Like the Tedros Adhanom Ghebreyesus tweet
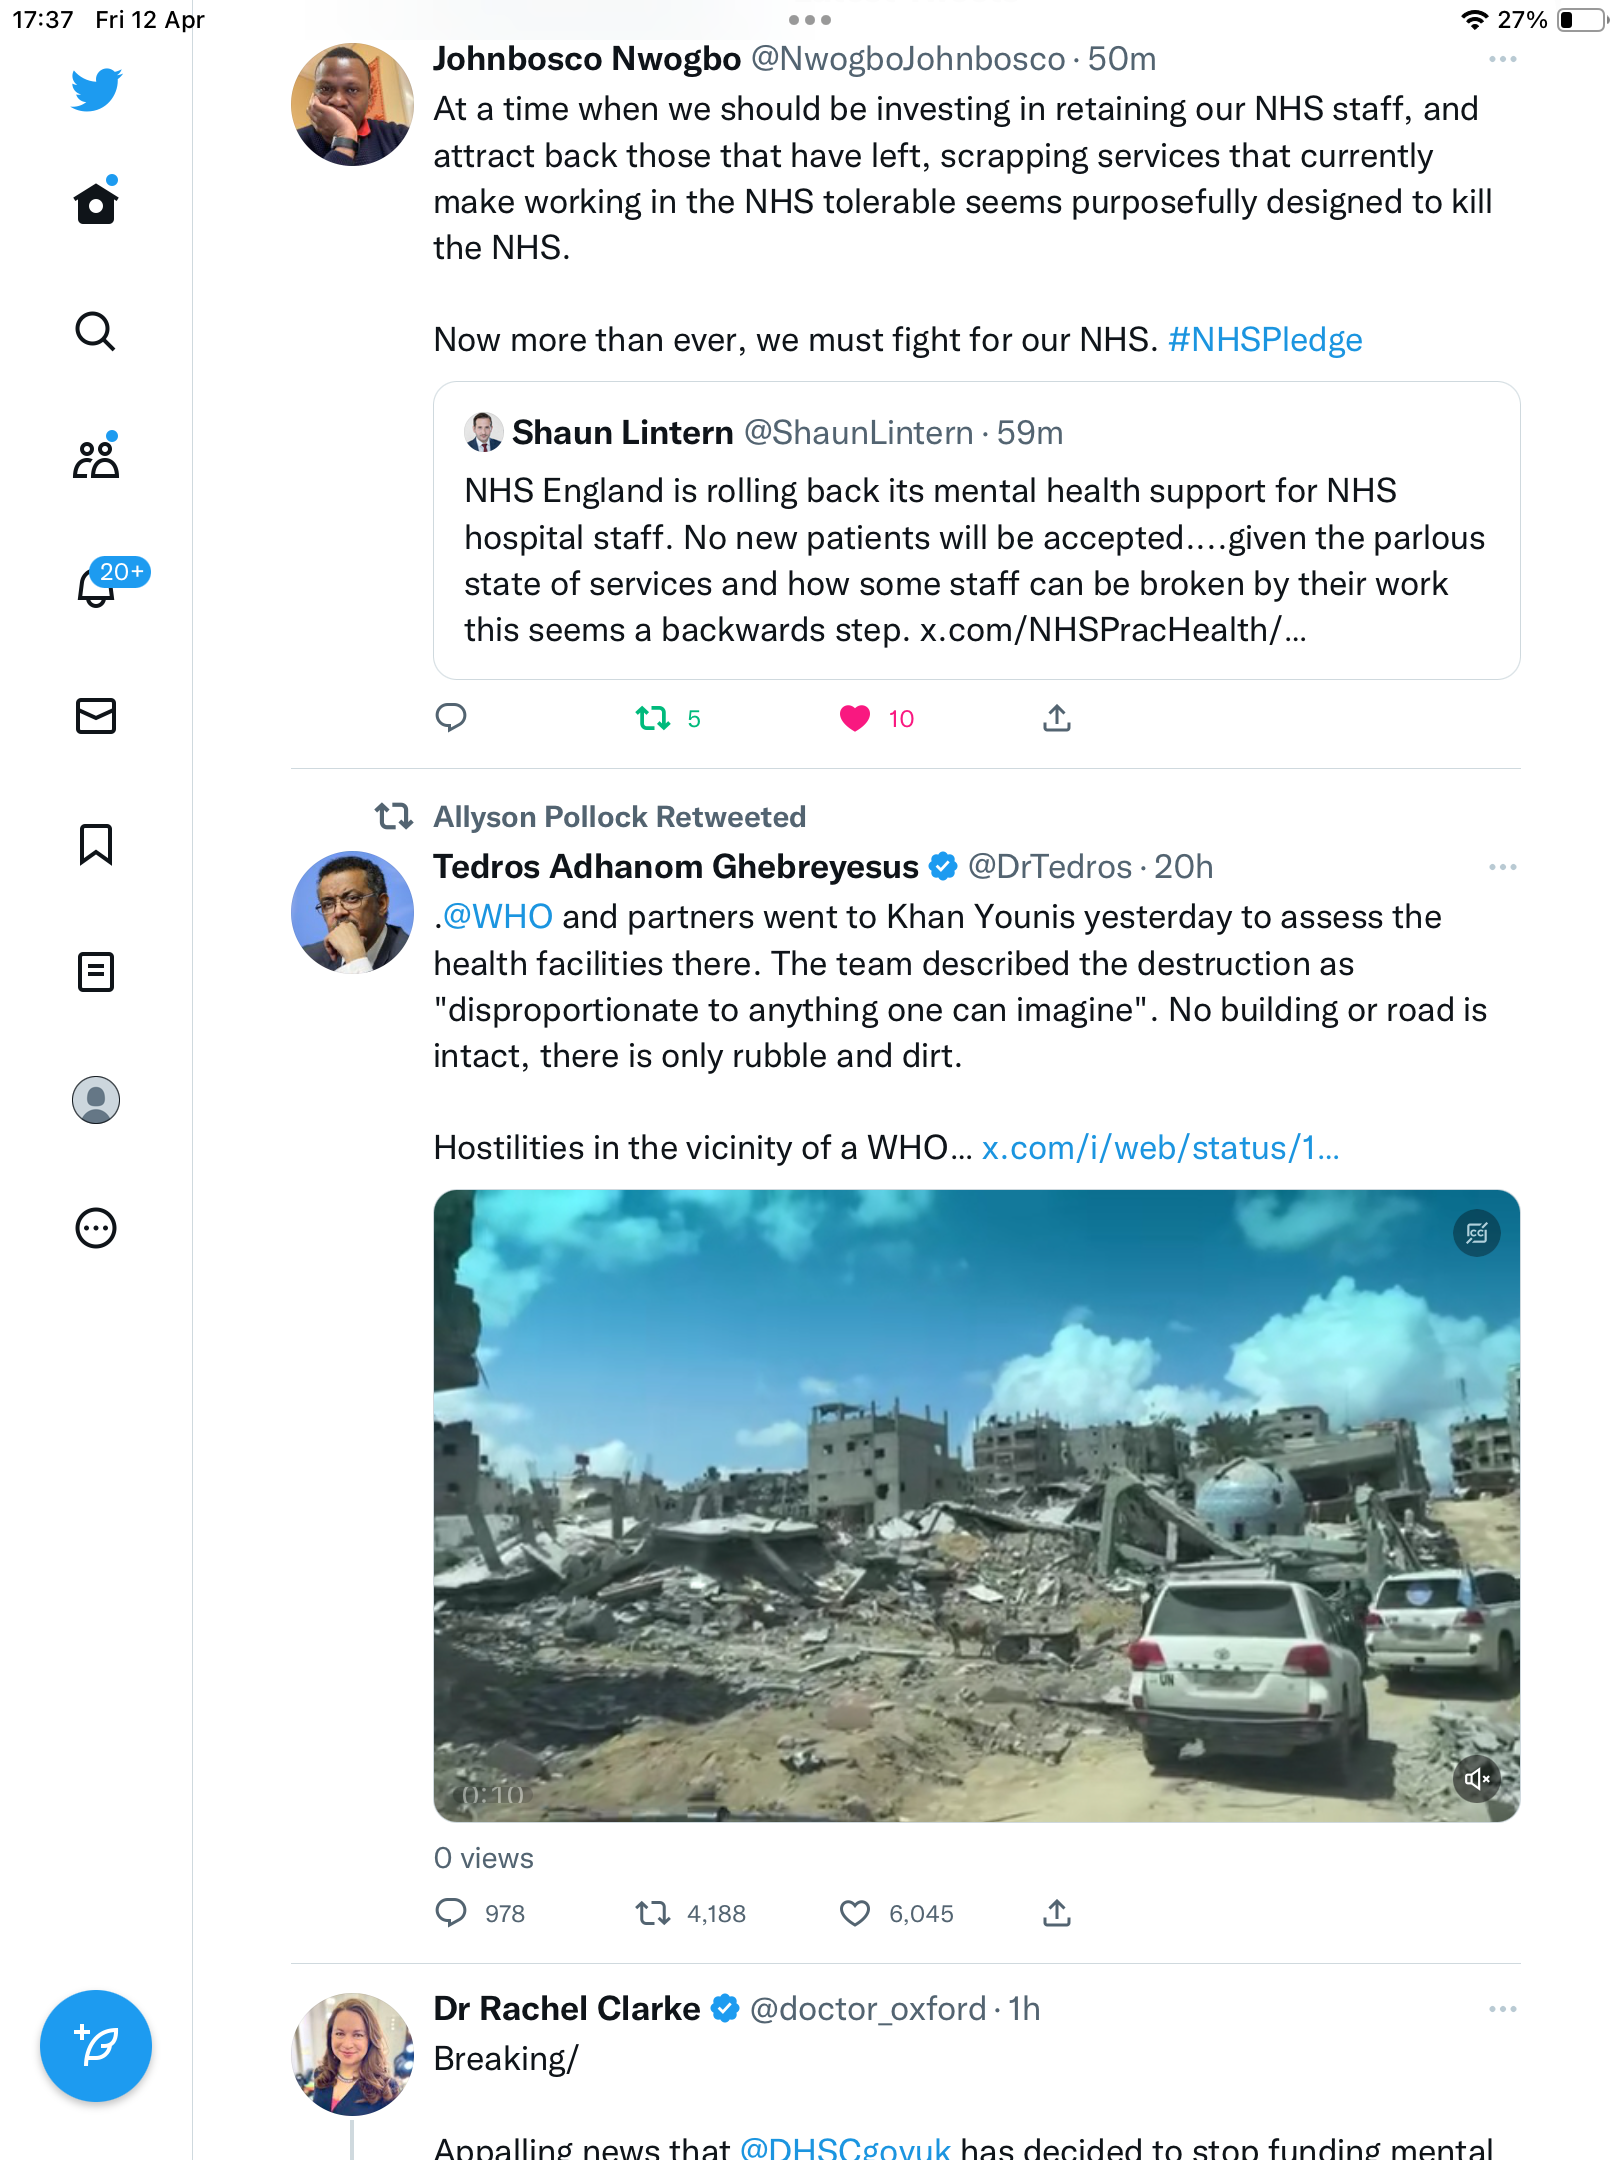This screenshot has width=1620, height=2160. pos(855,1913)
